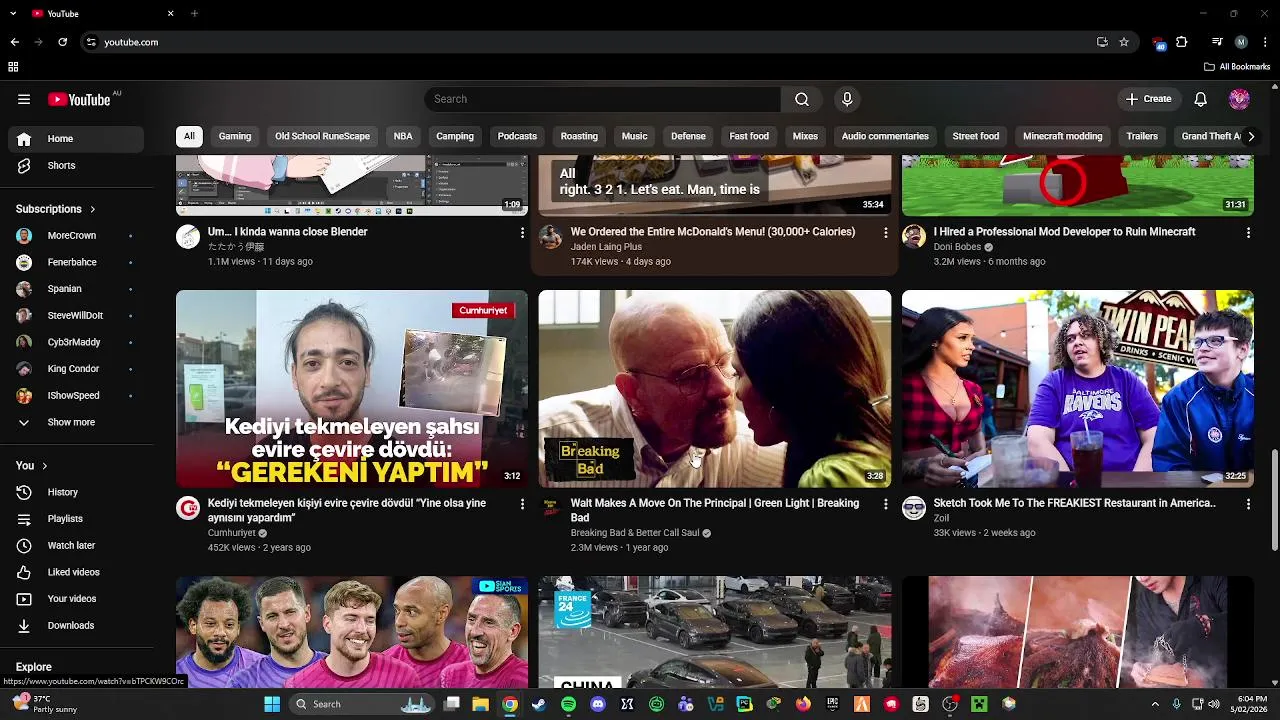This screenshot has height=720, width=1280.
Task: Select the All filter chip
Action: (189, 136)
